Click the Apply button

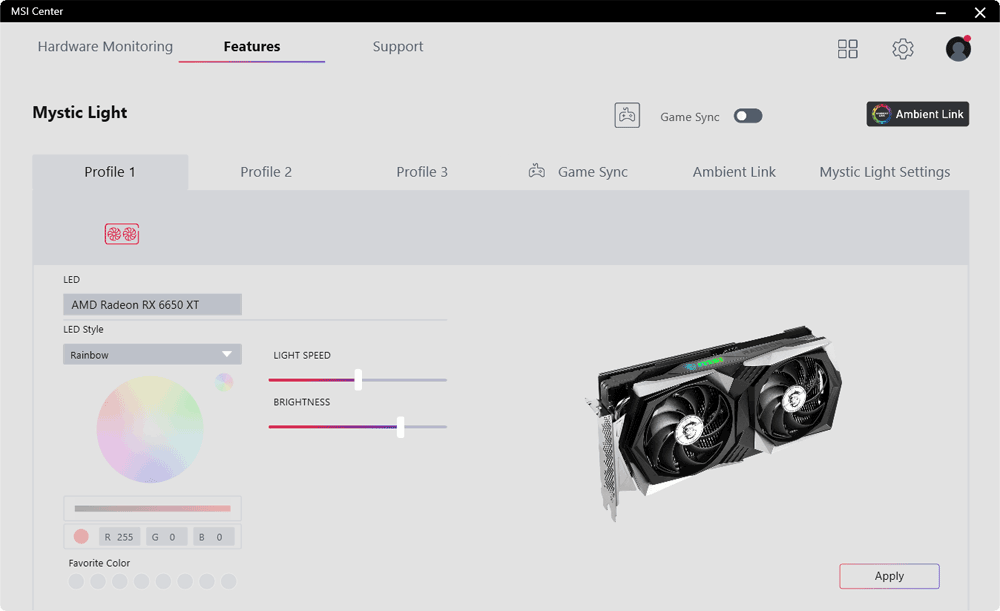(889, 576)
